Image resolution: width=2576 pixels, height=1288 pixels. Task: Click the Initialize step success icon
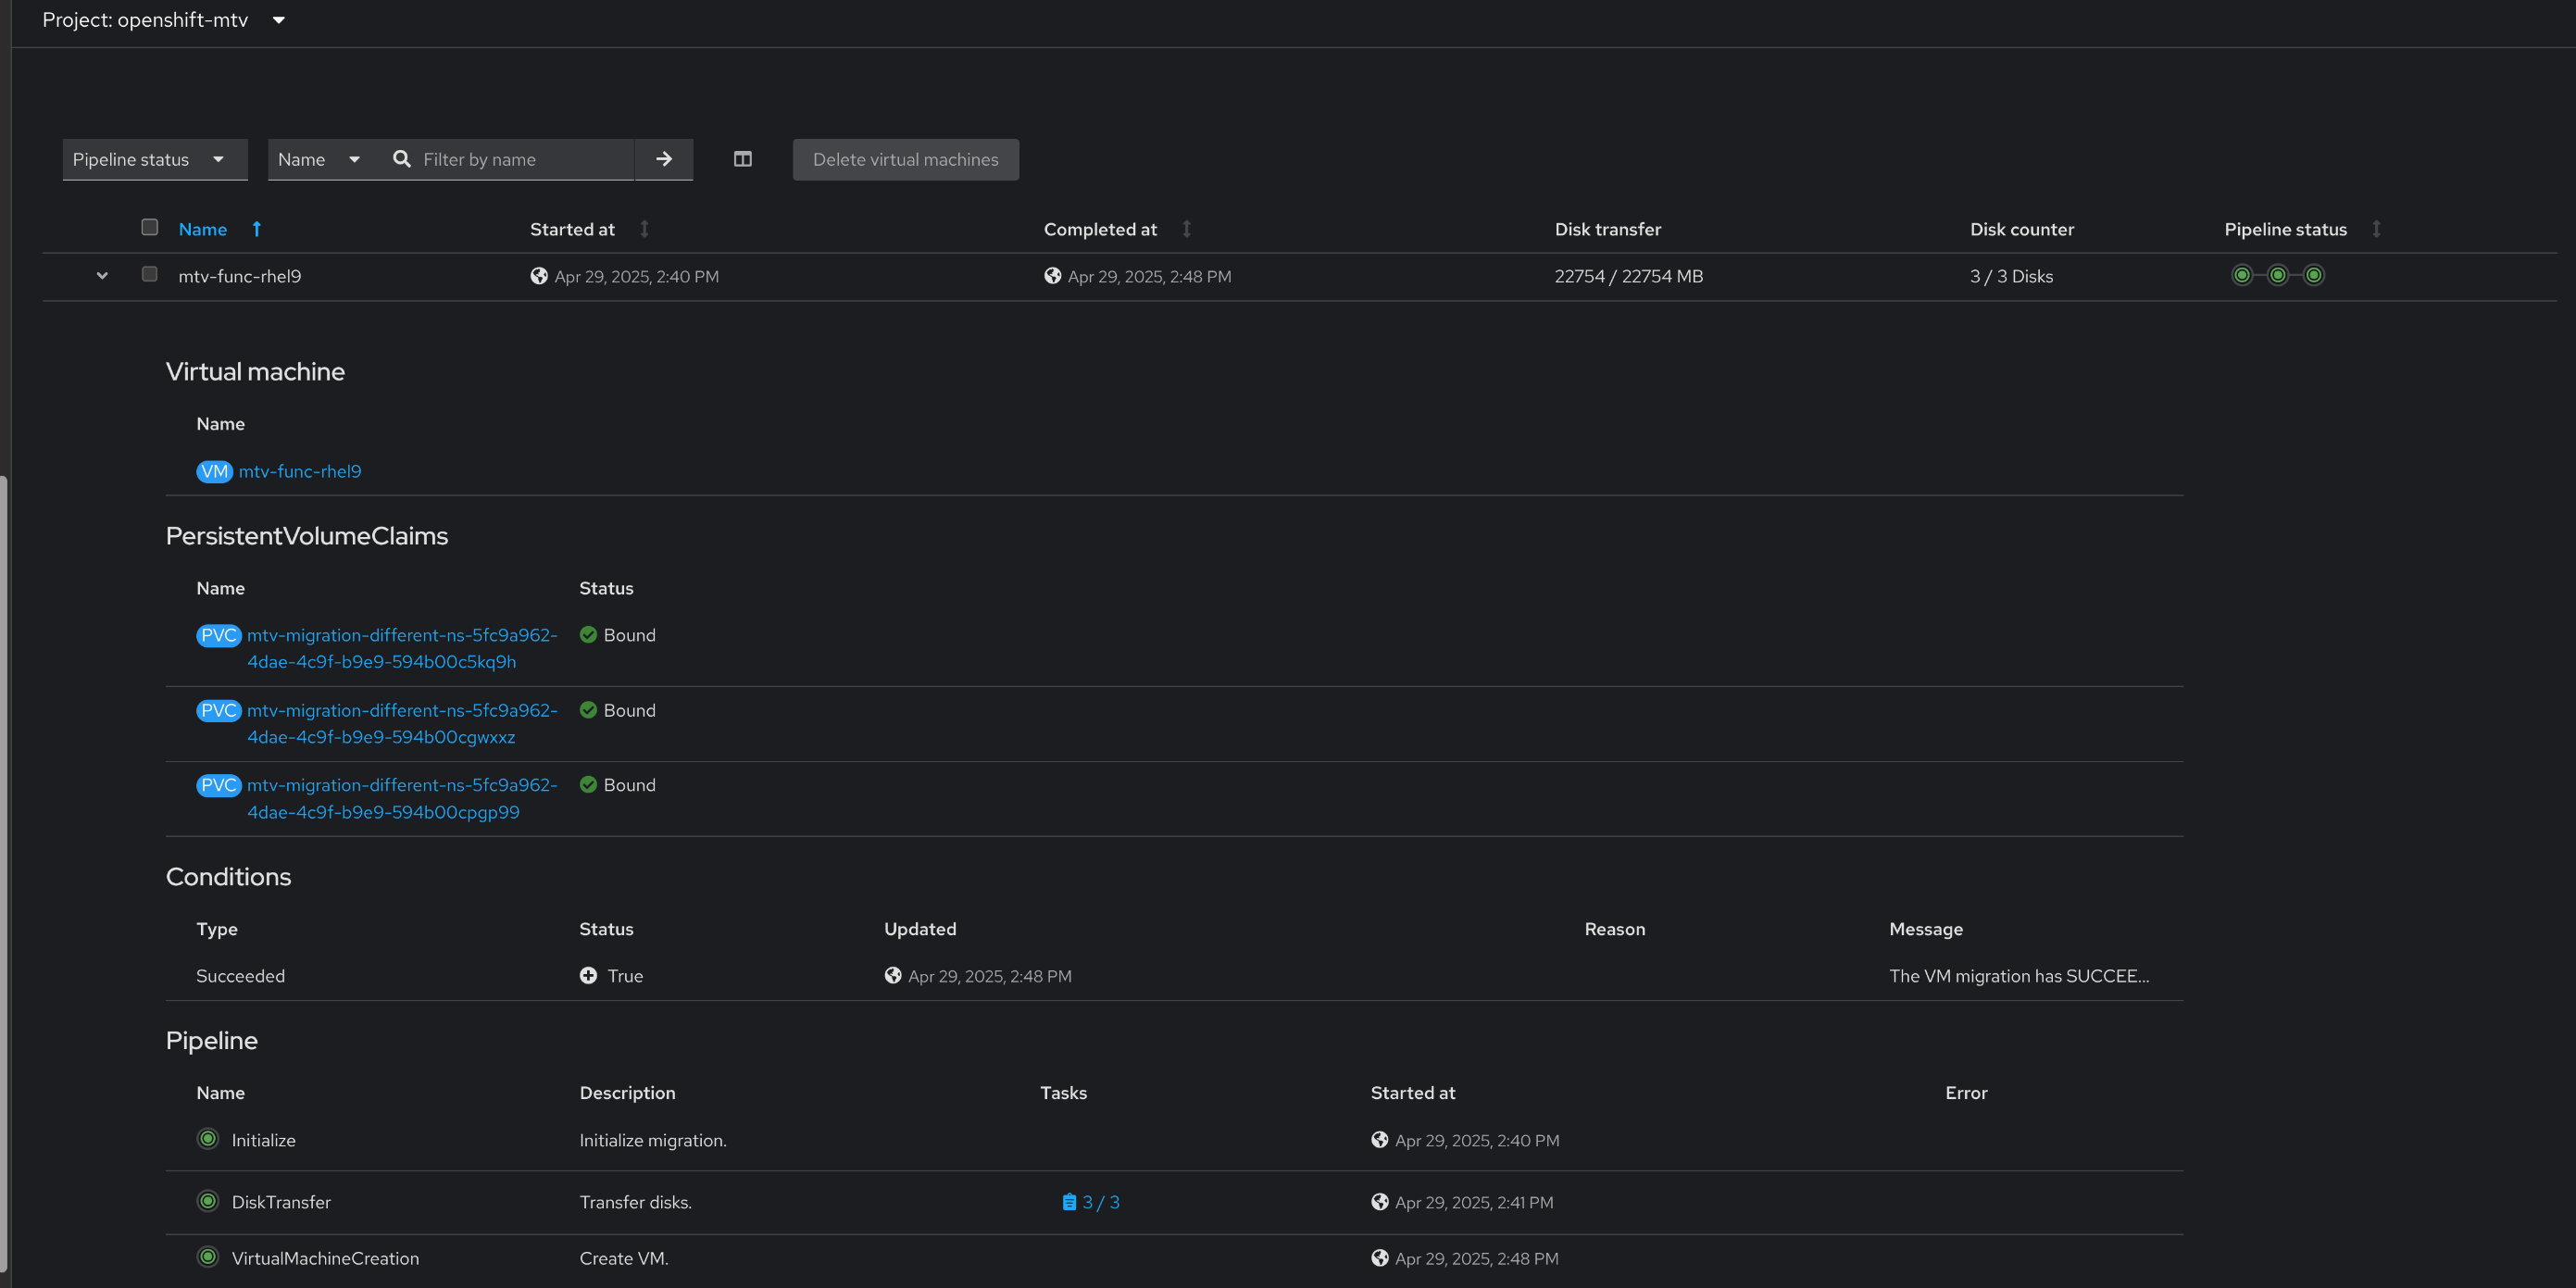tap(208, 1139)
